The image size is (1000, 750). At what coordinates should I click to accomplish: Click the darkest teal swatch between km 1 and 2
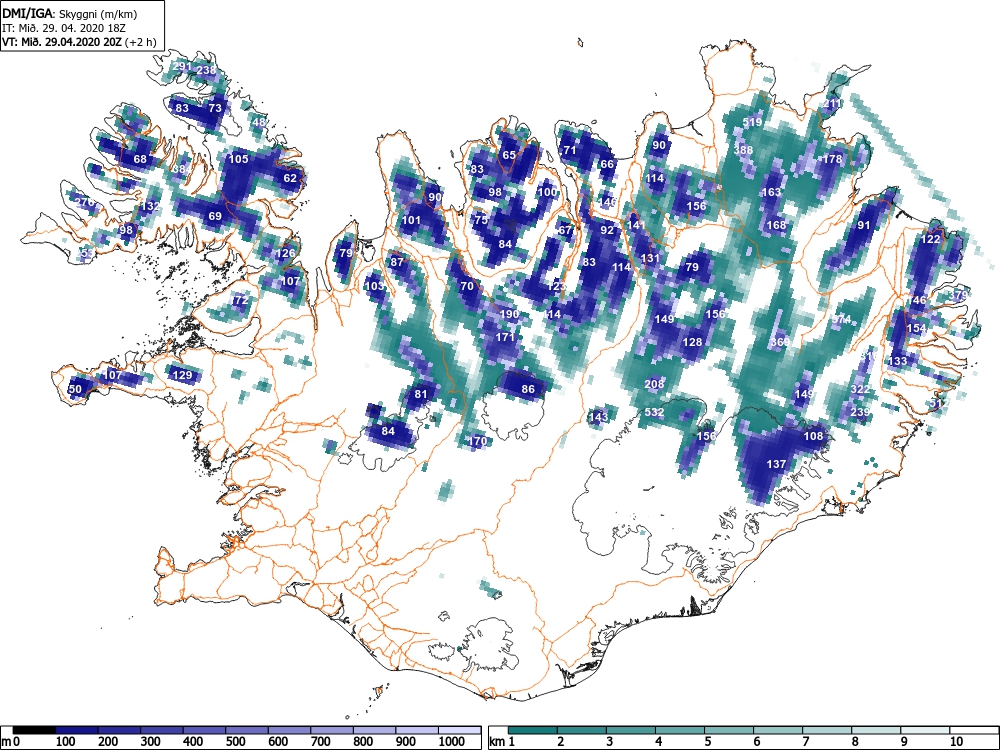[533, 730]
